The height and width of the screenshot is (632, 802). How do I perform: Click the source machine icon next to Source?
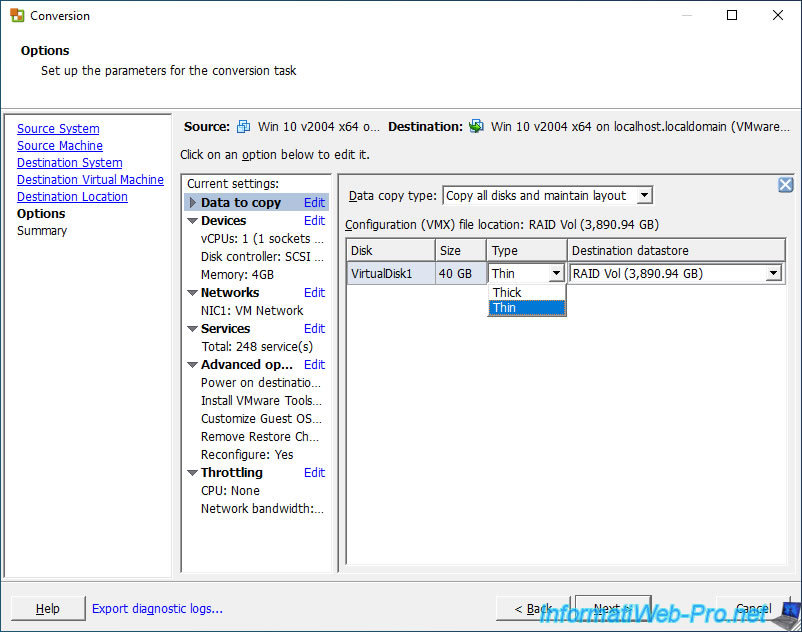(x=243, y=126)
